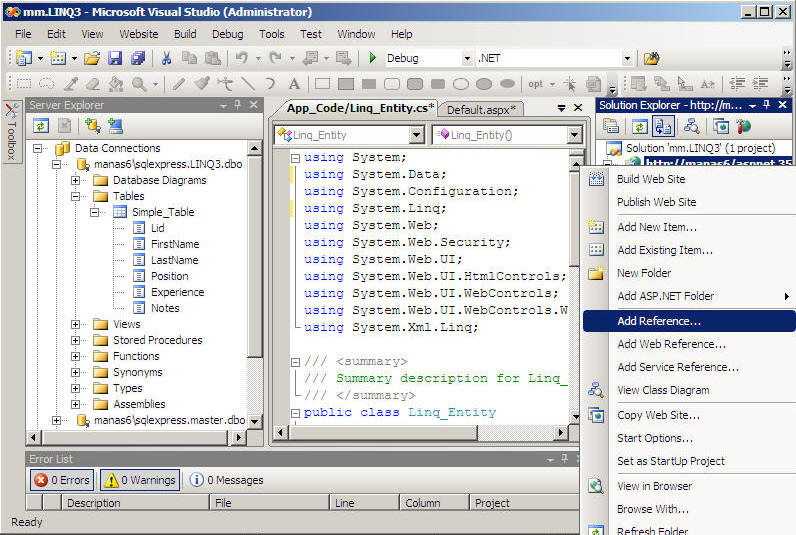
Task: Toggle auto-hide pin on Solution Explorer
Action: (x=767, y=105)
